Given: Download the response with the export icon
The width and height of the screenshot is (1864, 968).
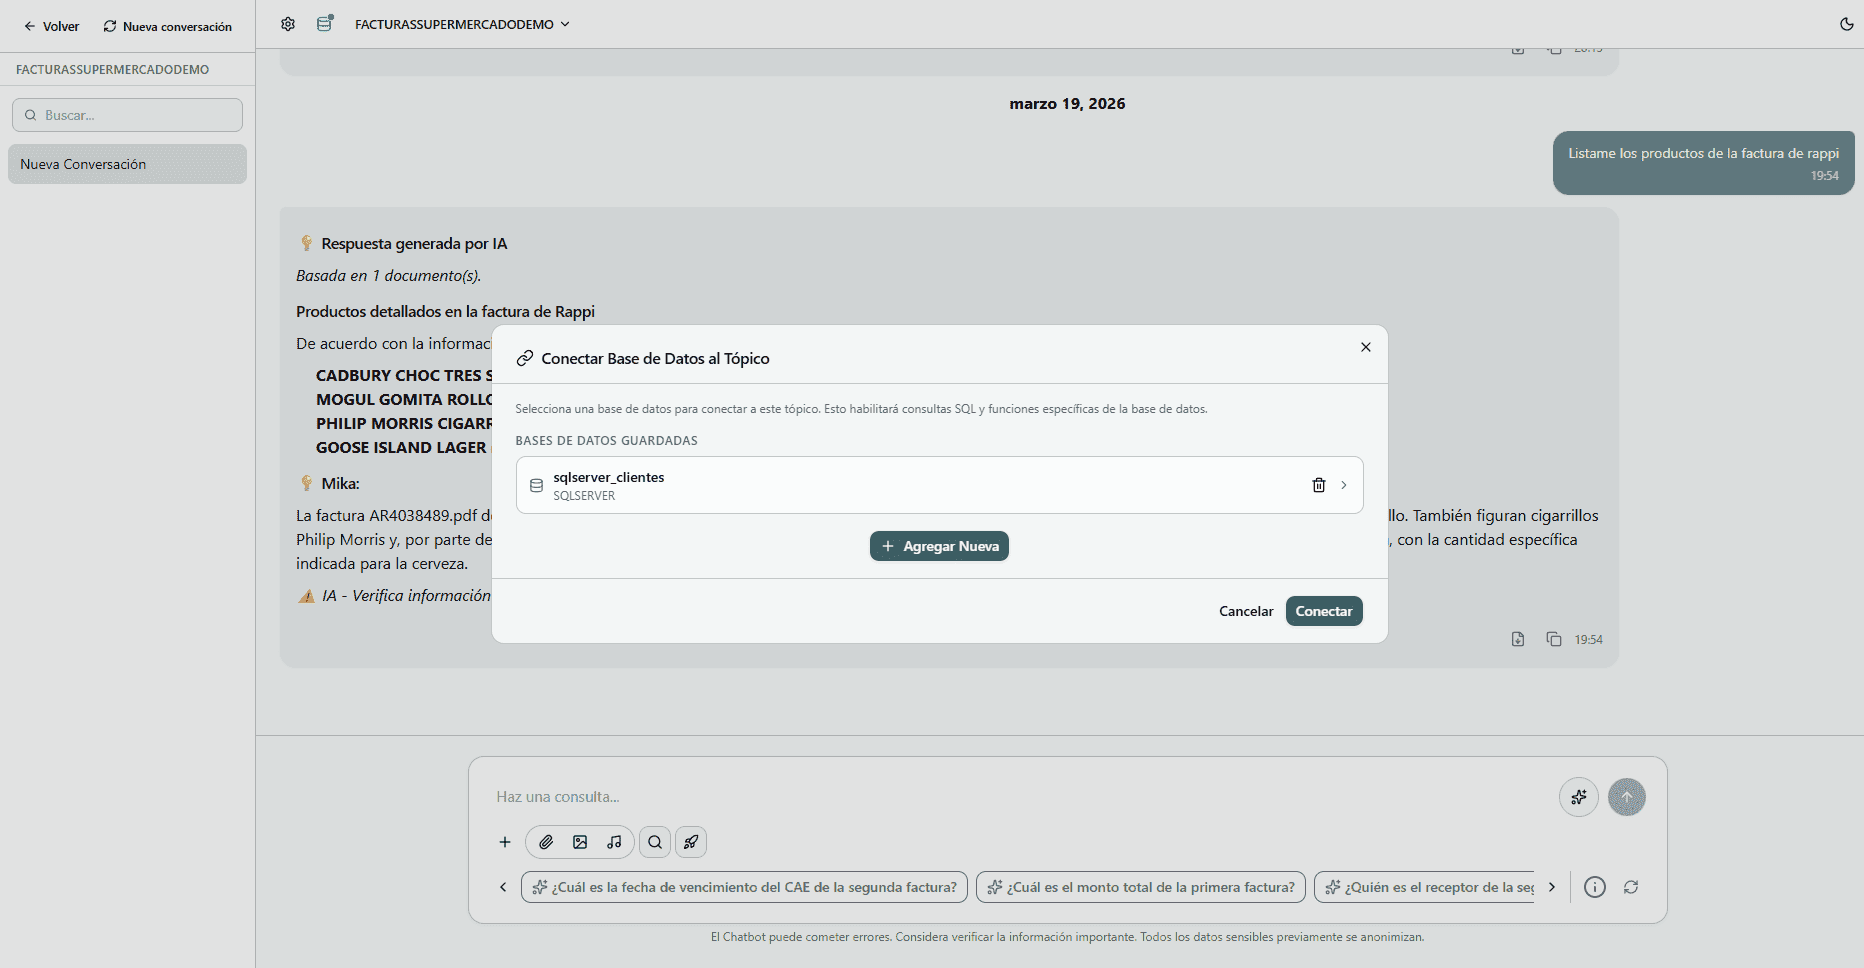Looking at the screenshot, I should pyautogui.click(x=1518, y=639).
